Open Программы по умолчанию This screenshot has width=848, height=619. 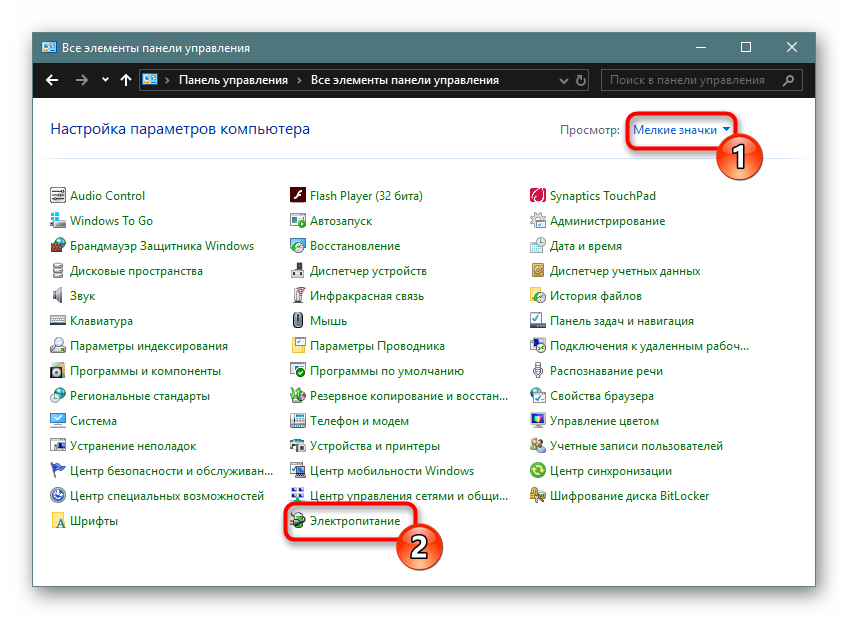[x=387, y=370]
